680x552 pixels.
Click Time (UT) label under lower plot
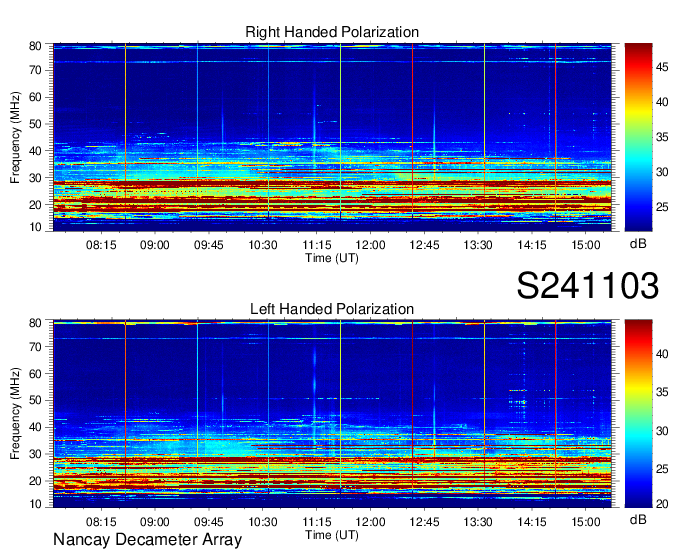(x=332, y=535)
